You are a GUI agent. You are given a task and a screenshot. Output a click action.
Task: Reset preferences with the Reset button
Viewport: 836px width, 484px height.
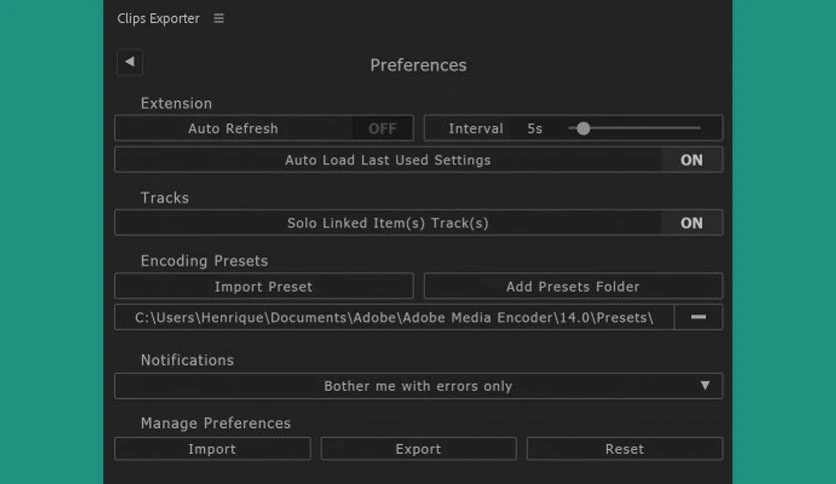[x=624, y=449]
